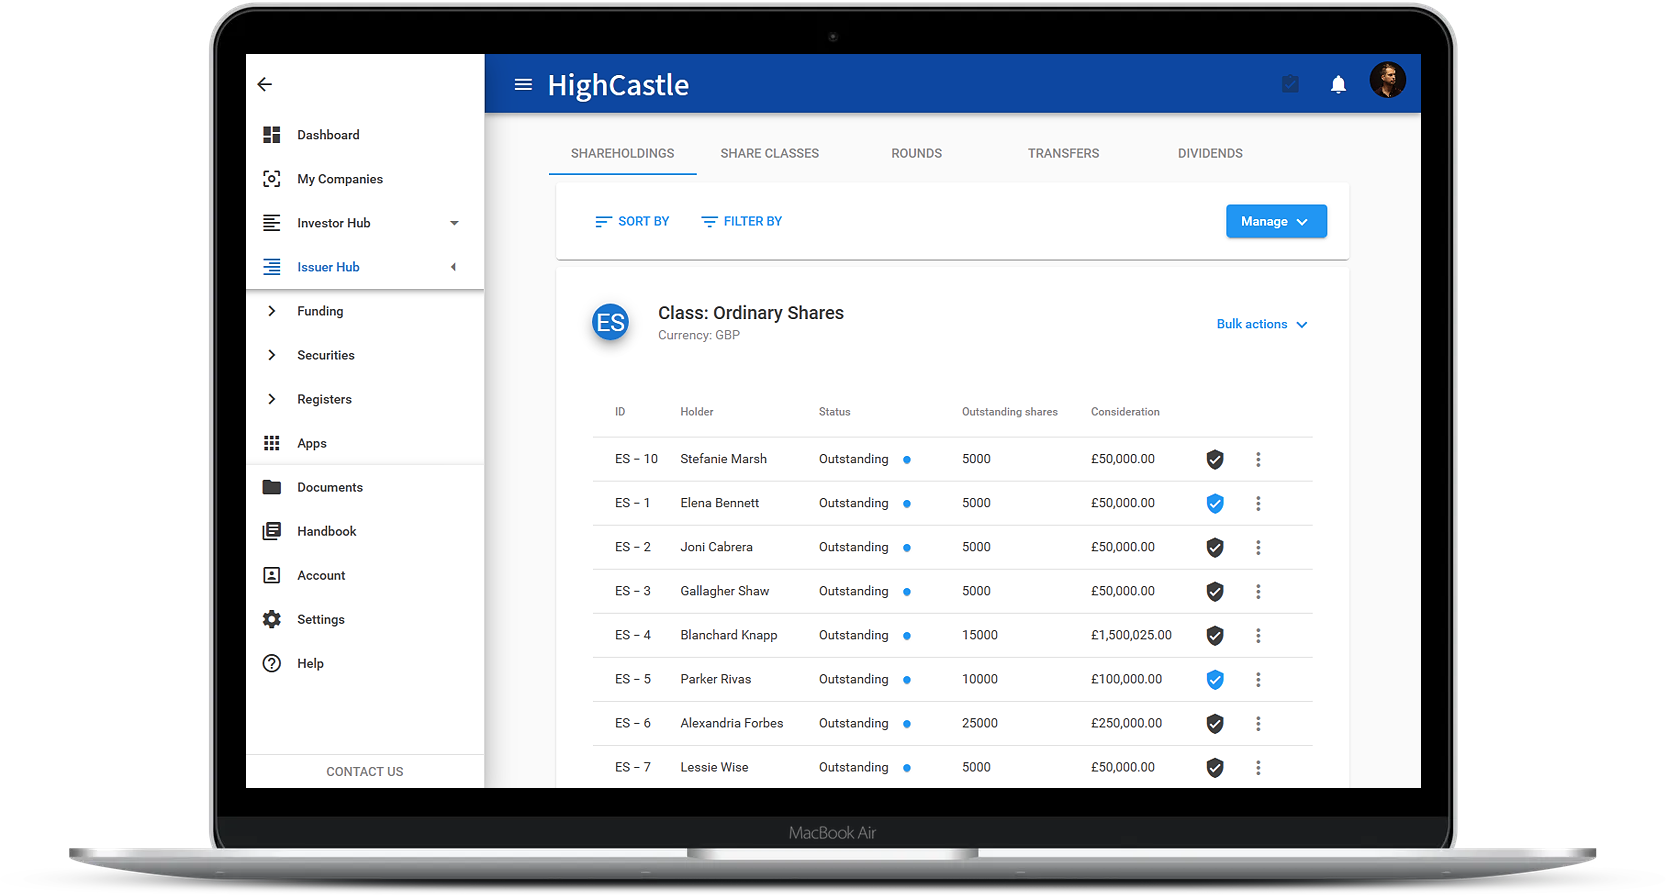Open more options for Joni Cabrera row
1666x895 pixels.
1258,547
